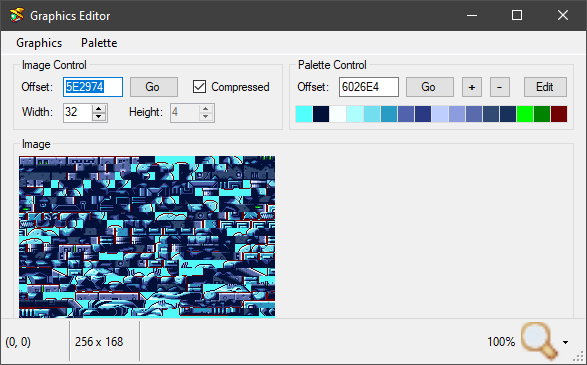Click the magnifying glass zoom icon
The width and height of the screenshot is (587, 365).
coord(539,341)
